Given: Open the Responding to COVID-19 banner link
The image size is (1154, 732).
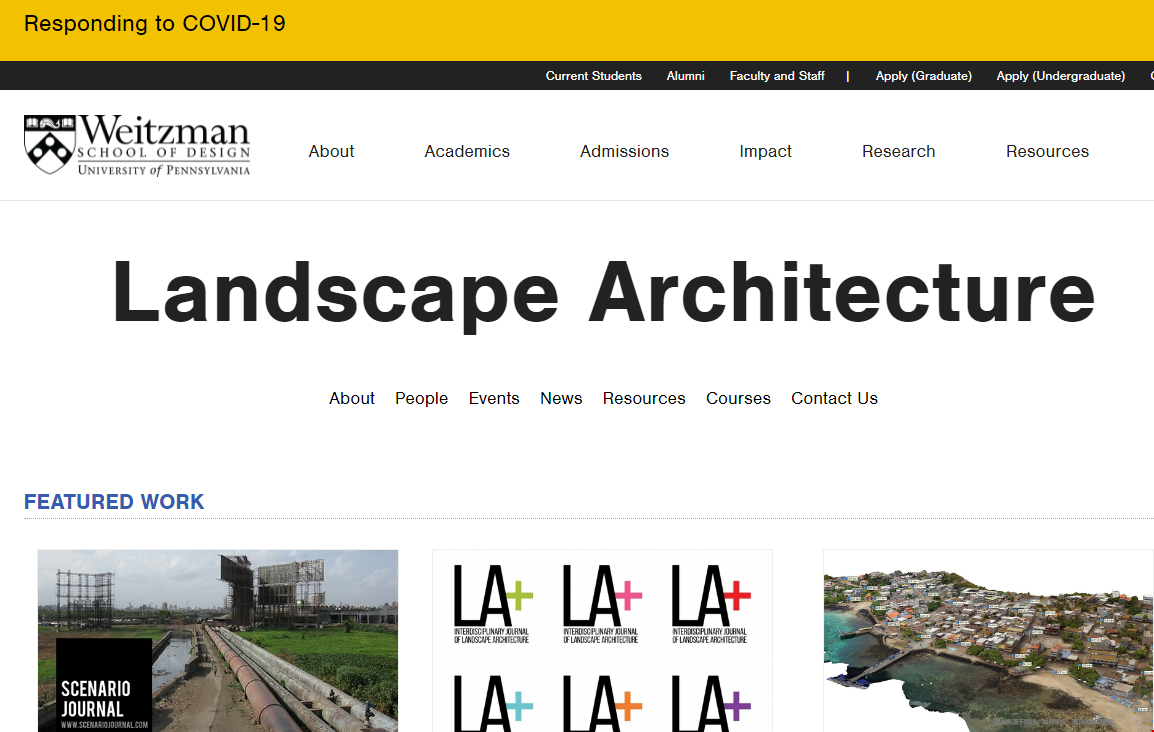Looking at the screenshot, I should click(x=155, y=24).
